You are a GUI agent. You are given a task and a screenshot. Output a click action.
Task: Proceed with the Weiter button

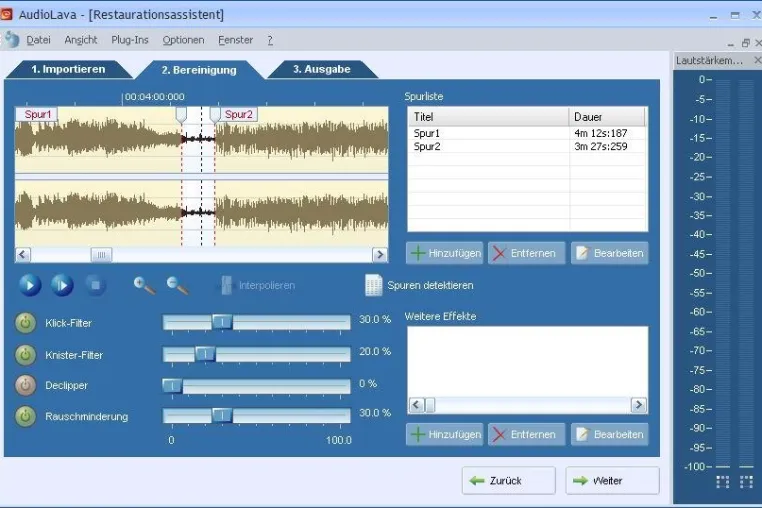pos(612,480)
